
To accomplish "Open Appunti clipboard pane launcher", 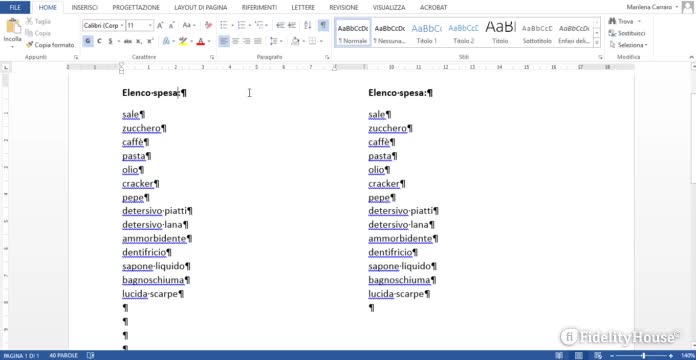I will (76, 57).
